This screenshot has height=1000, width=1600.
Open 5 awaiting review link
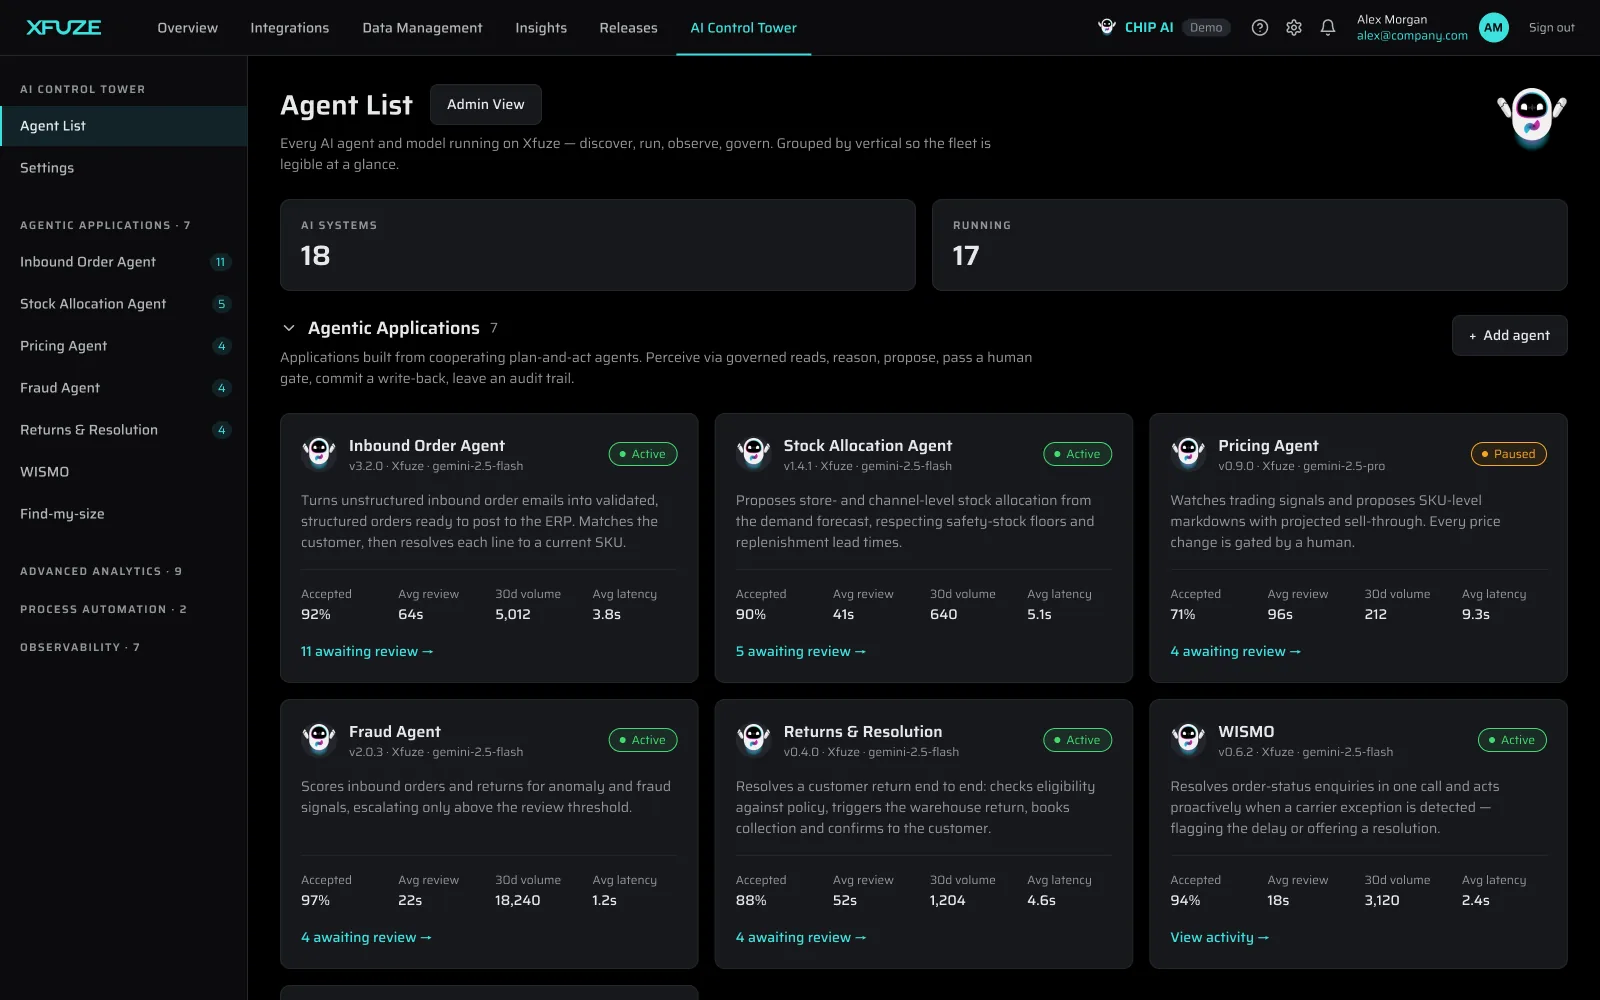pos(801,651)
